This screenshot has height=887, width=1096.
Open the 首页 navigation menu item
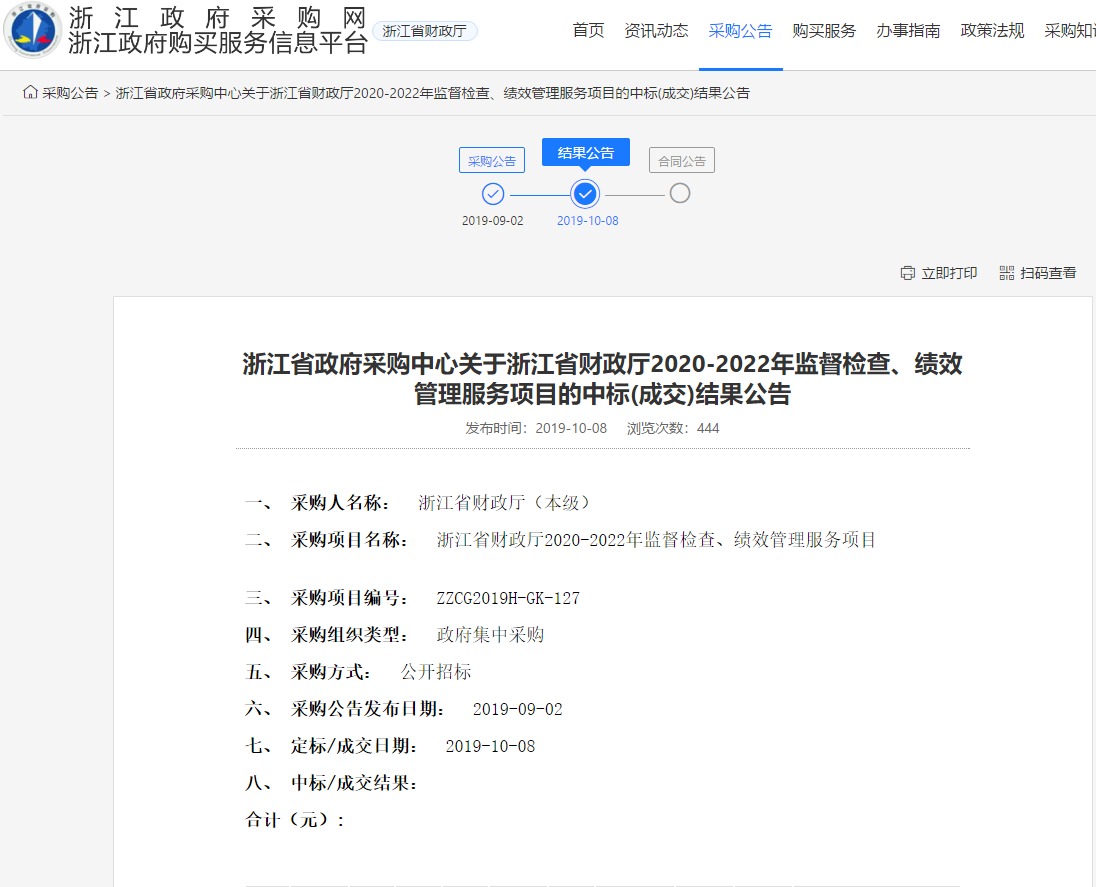(588, 31)
